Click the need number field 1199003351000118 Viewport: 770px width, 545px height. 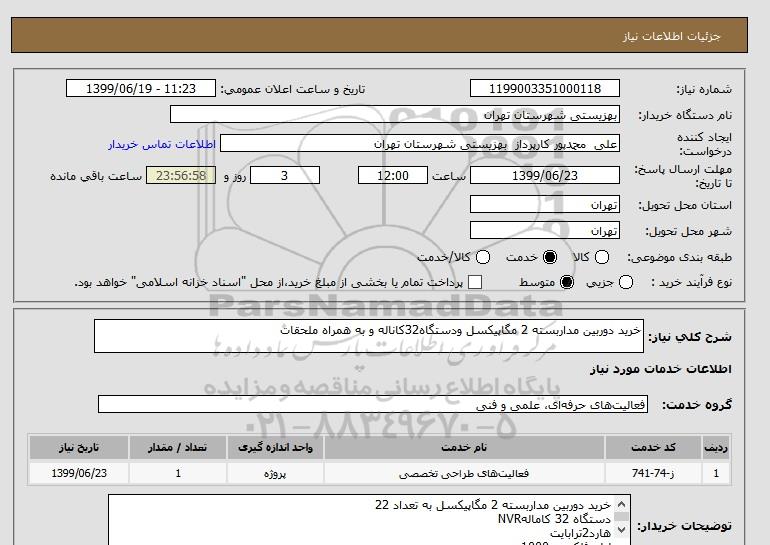click(545, 88)
